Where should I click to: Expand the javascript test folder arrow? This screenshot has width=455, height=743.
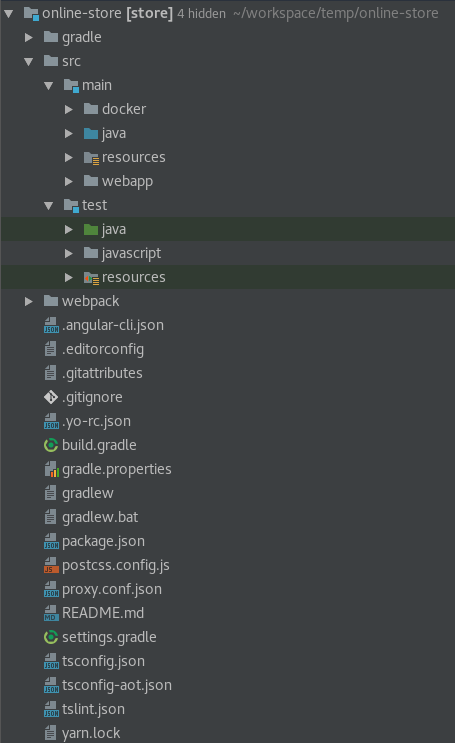pos(69,254)
